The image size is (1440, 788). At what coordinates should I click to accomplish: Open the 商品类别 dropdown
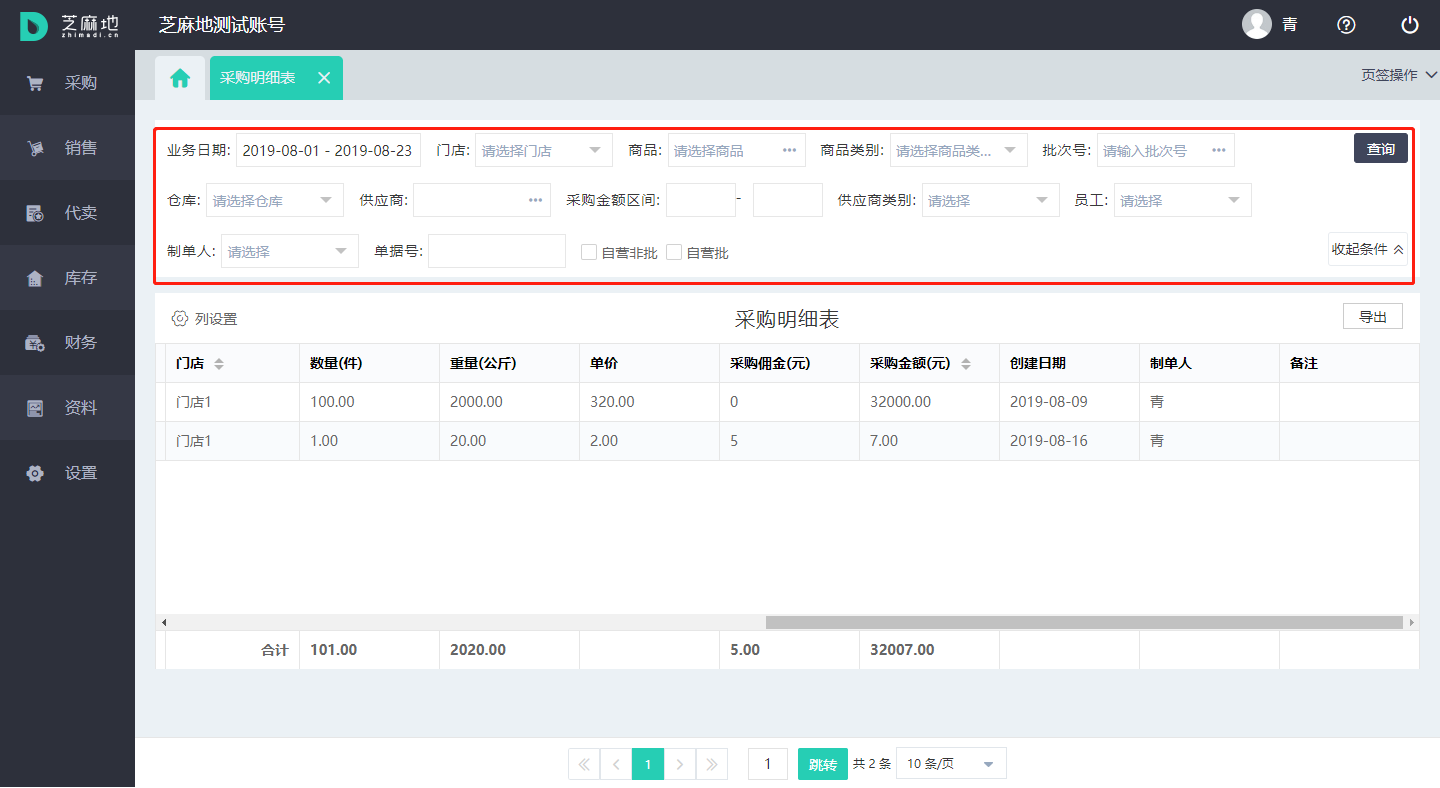pyautogui.click(x=958, y=150)
